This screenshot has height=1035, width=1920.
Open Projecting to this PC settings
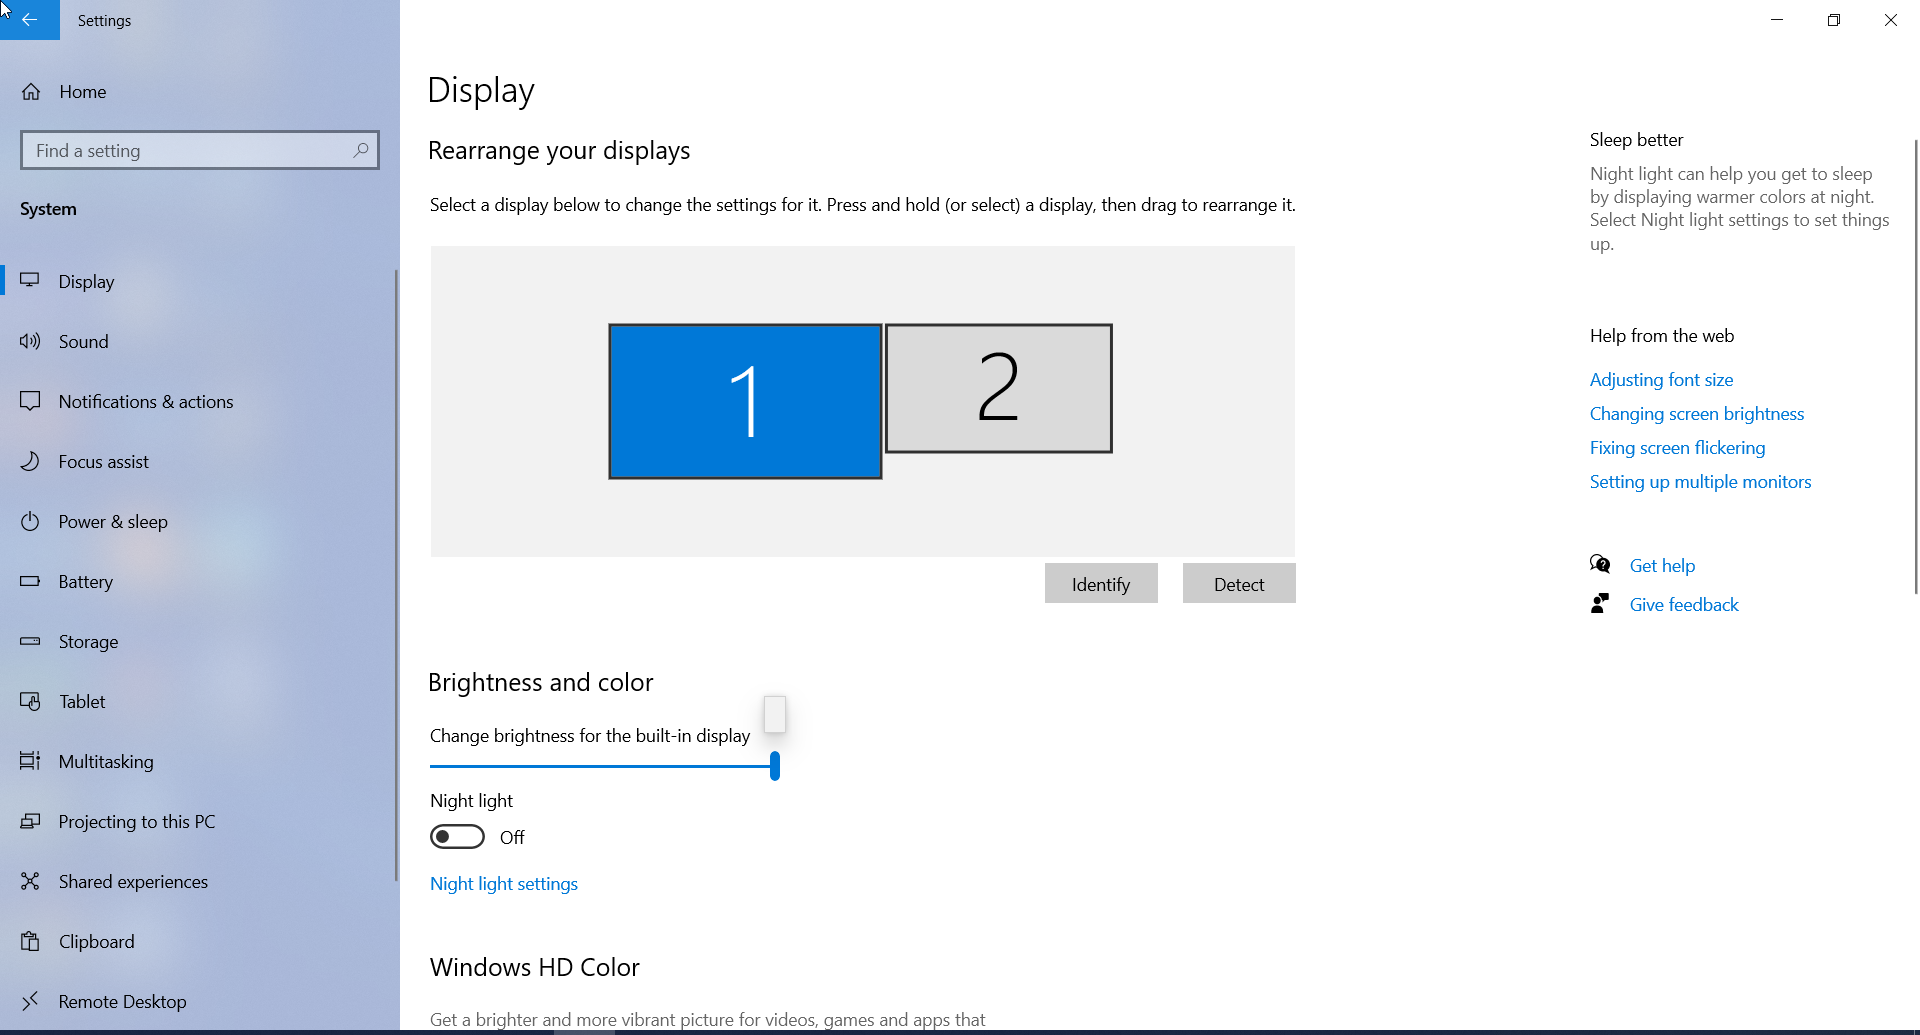pos(200,821)
